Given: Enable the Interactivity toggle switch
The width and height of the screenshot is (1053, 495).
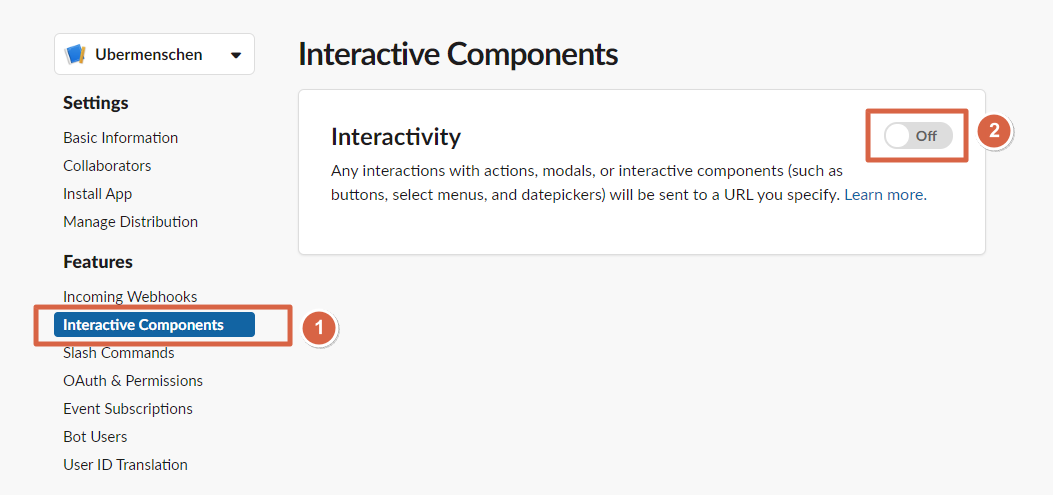Looking at the screenshot, I should [918, 136].
